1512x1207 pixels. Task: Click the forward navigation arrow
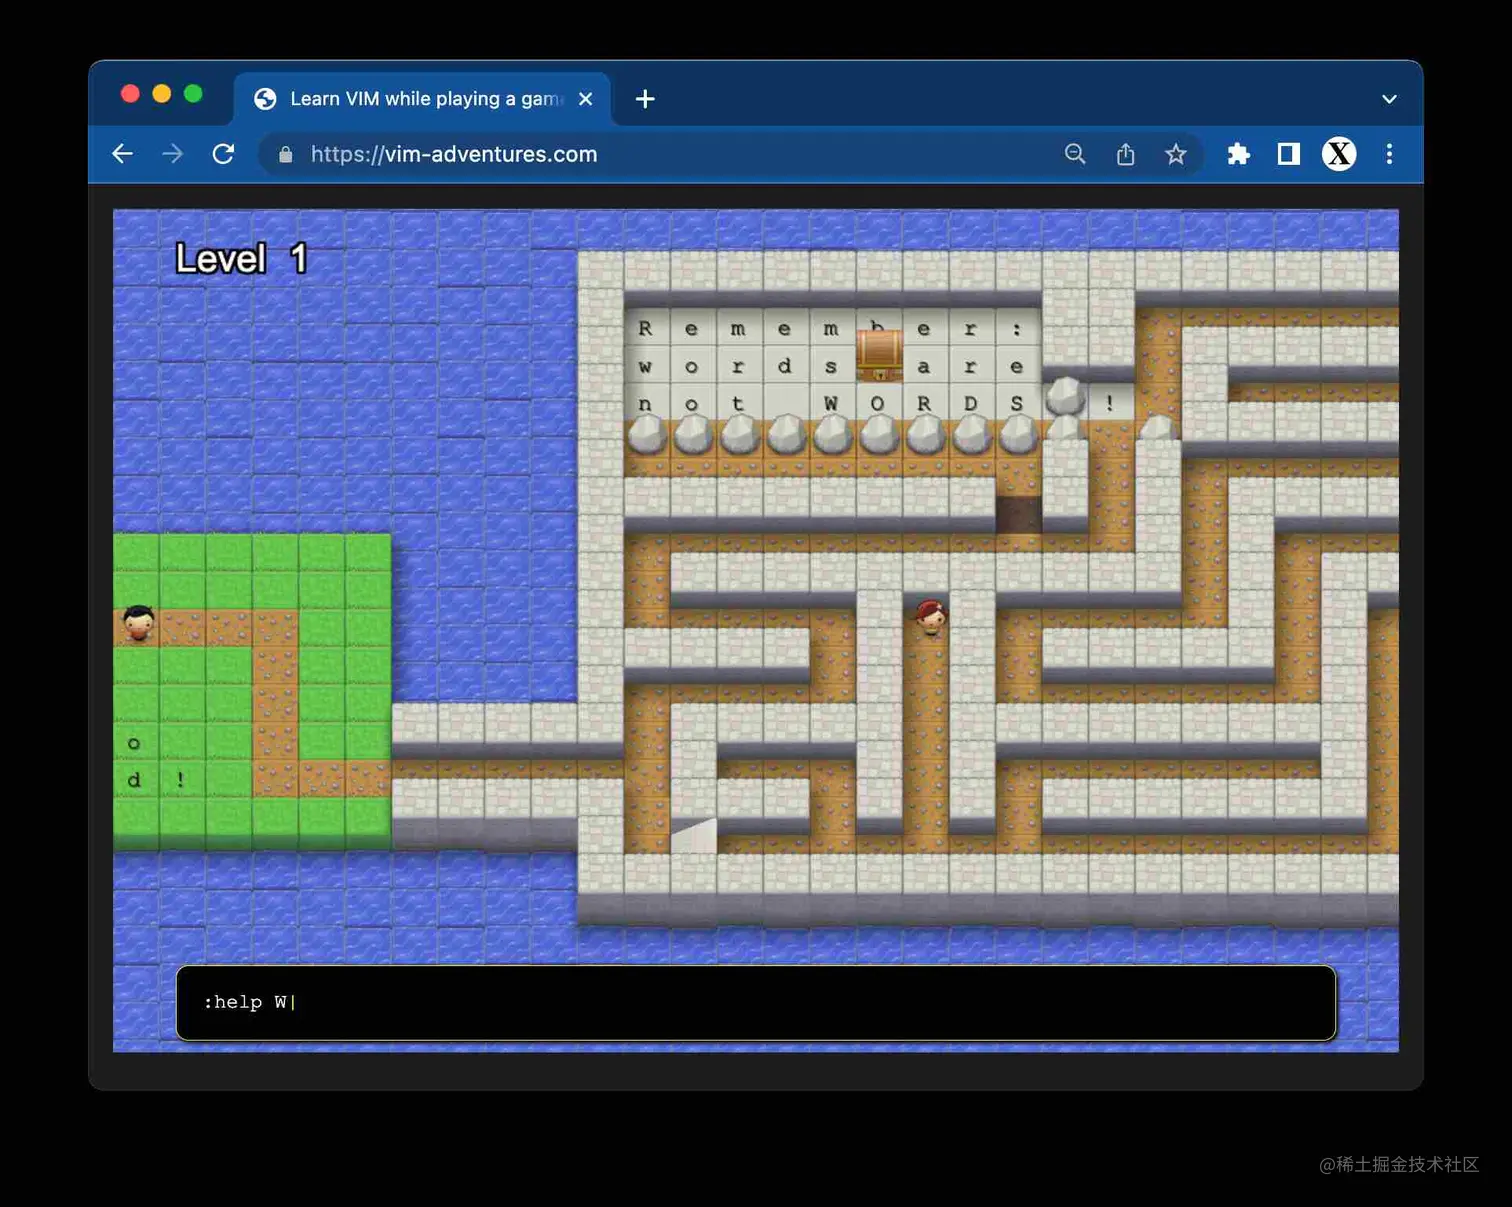point(172,154)
